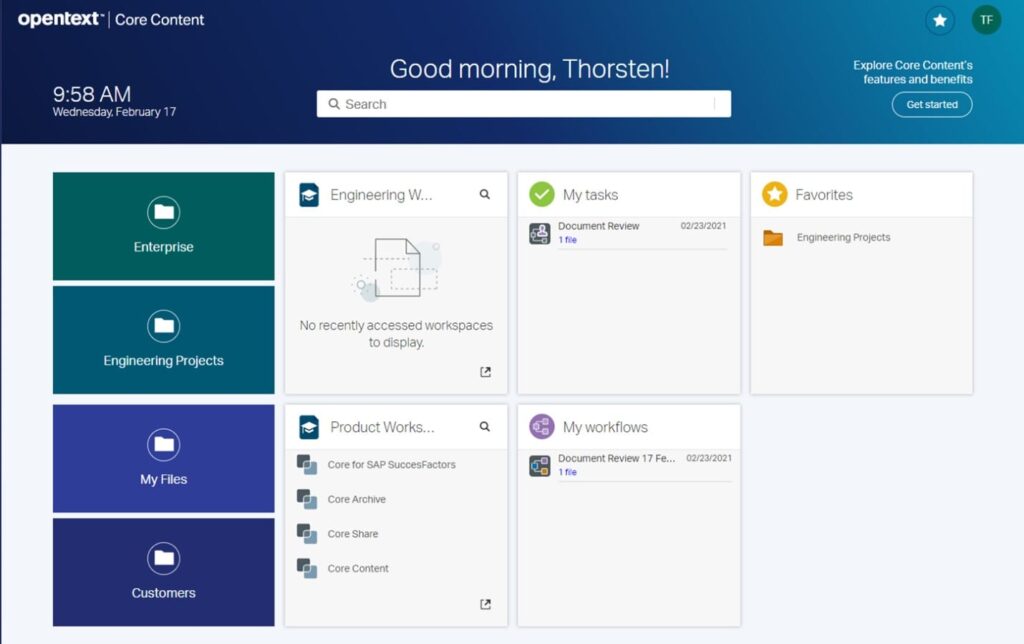
Task: Open external link icon on Product Workspaces card
Action: tap(485, 604)
